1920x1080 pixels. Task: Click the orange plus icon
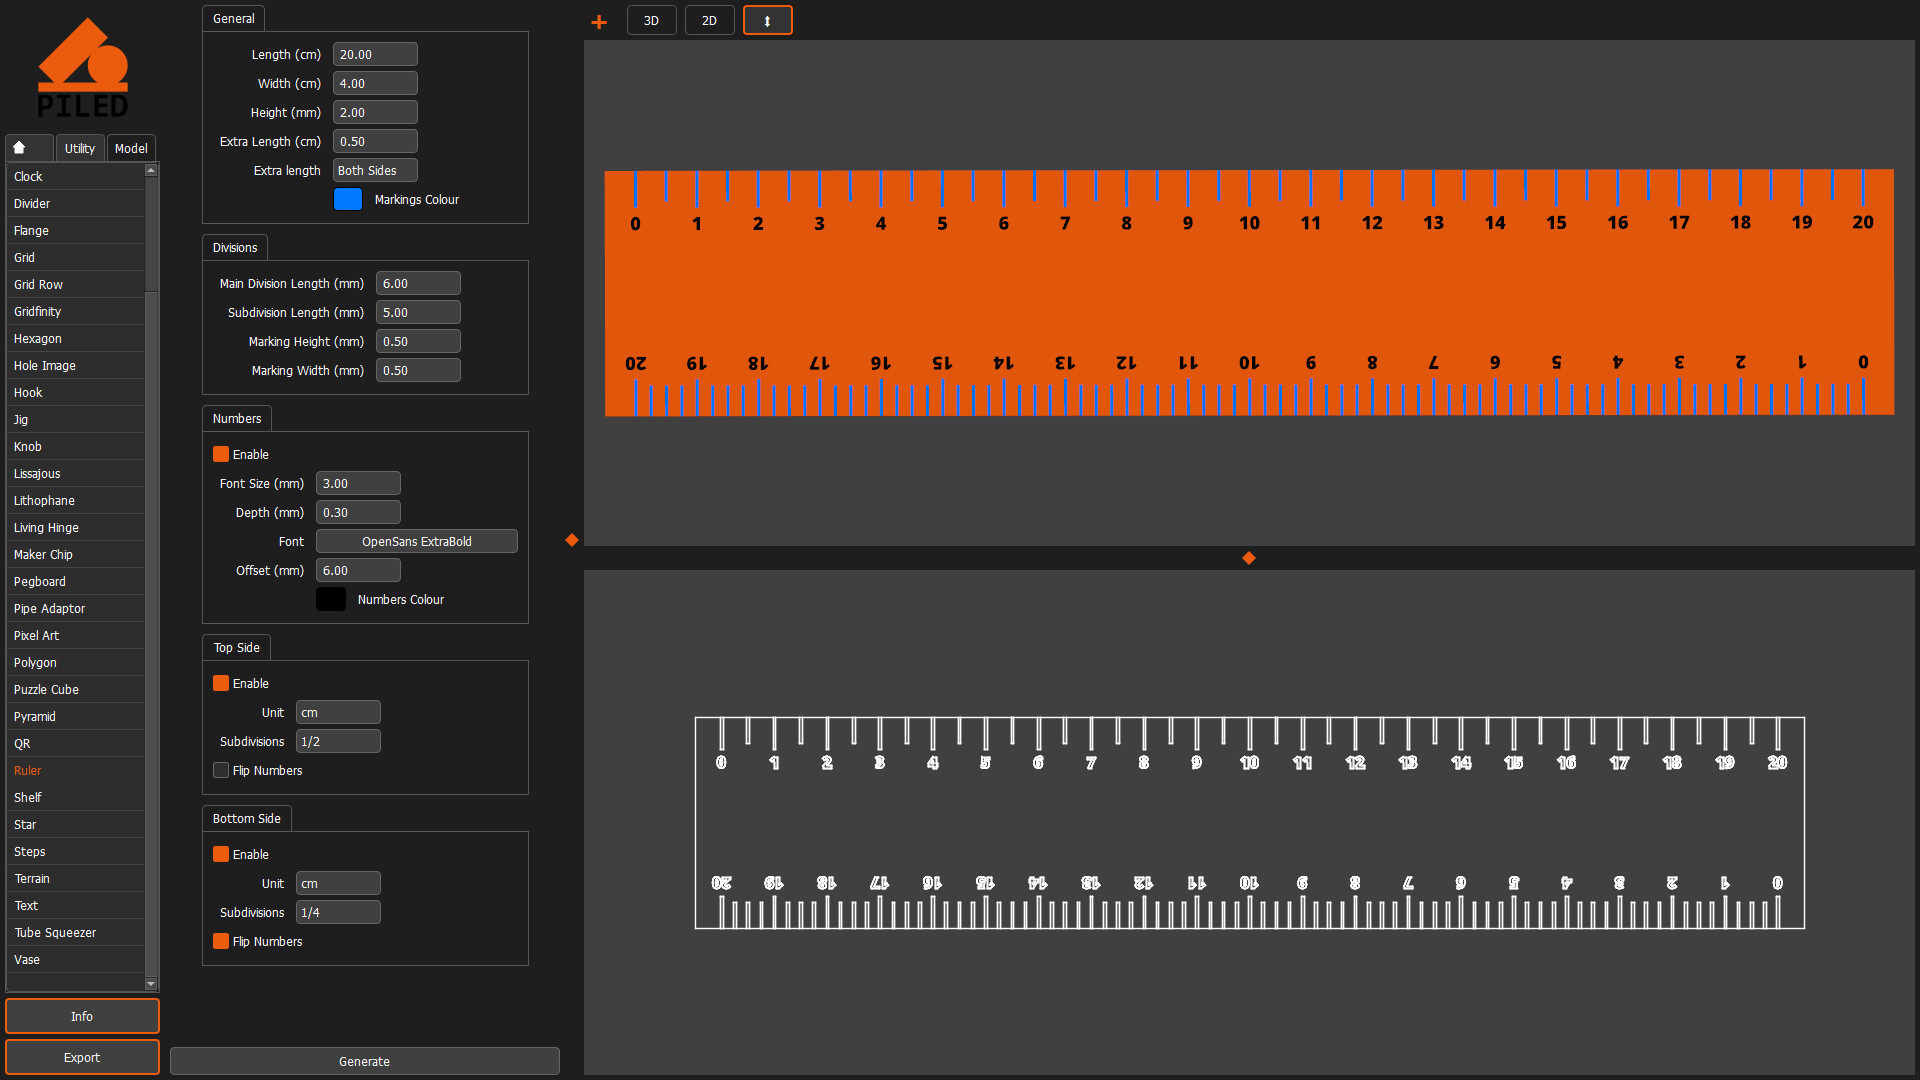pyautogui.click(x=599, y=22)
